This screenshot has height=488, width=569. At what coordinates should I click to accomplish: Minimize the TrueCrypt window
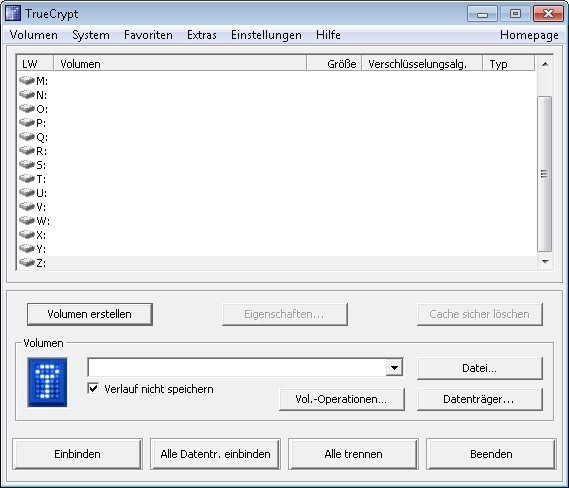(x=482, y=14)
